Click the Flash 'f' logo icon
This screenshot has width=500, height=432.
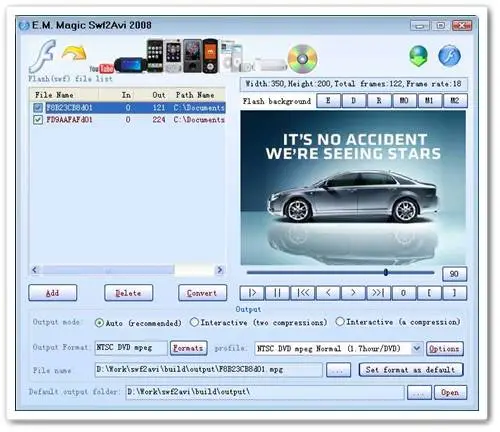tap(43, 56)
